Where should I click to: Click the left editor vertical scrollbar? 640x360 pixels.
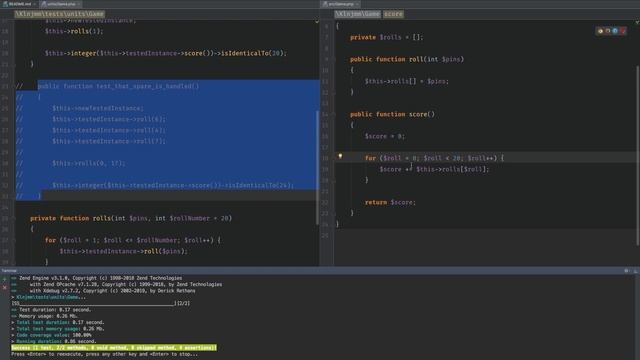pyautogui.click(x=318, y=167)
